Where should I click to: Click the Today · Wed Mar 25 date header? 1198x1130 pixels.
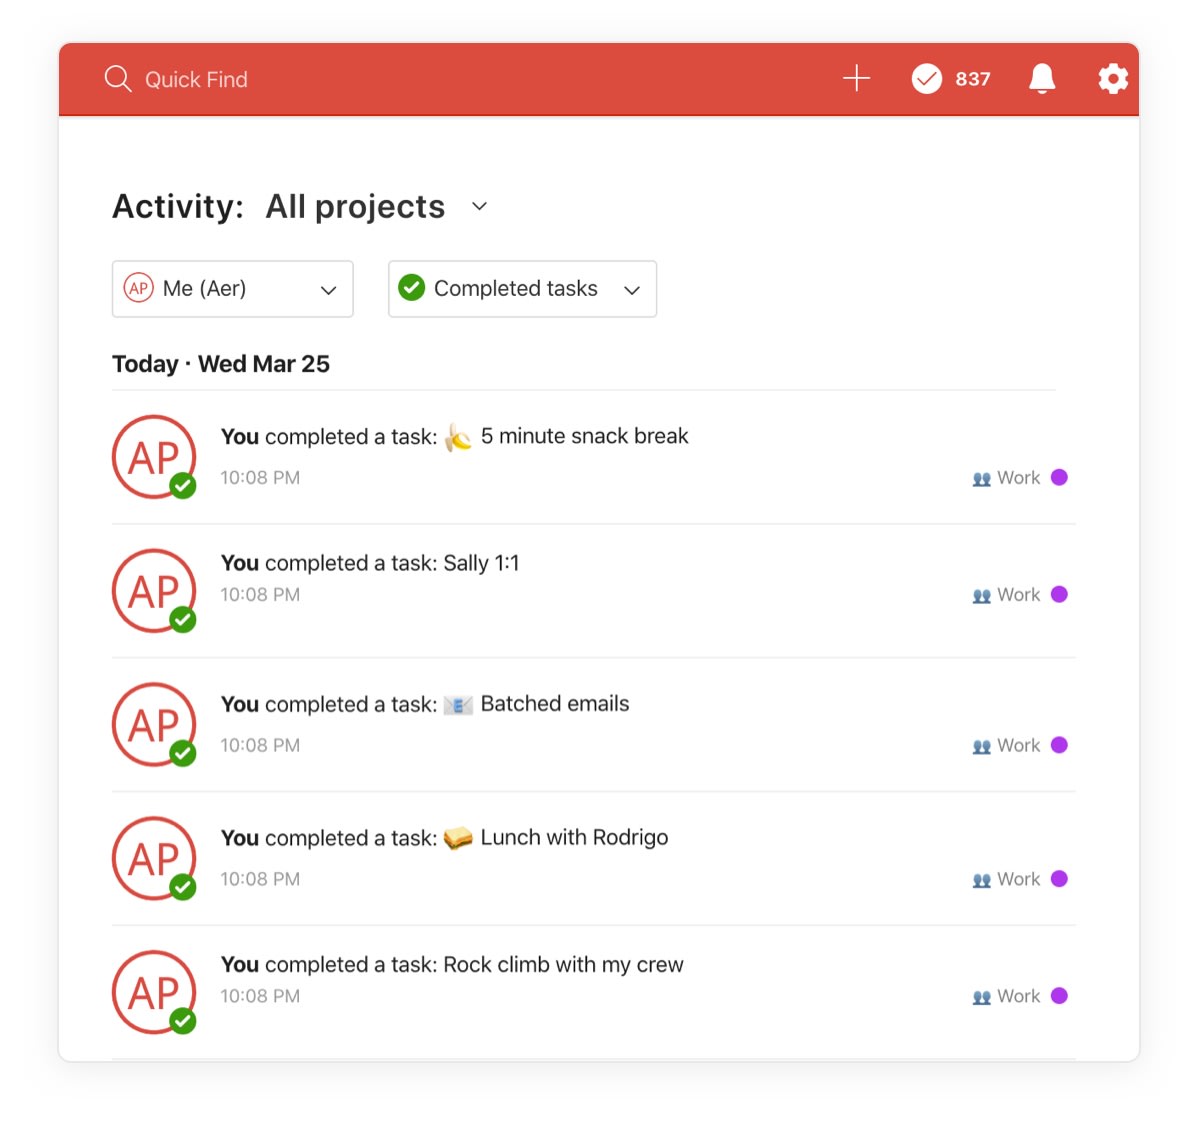[221, 364]
